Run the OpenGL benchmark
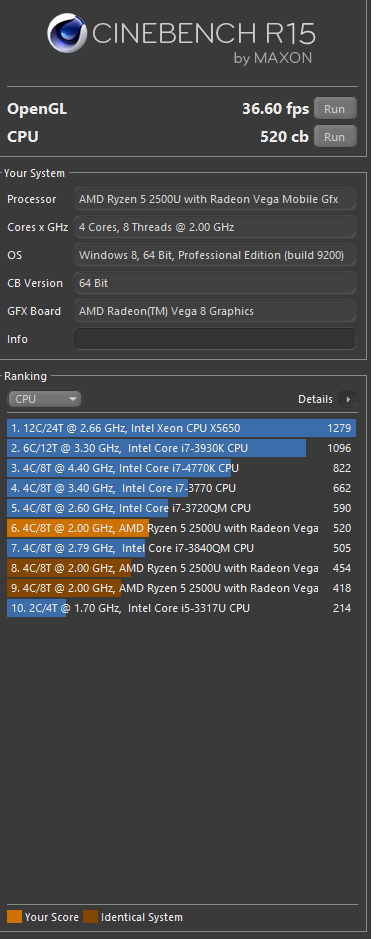The width and height of the screenshot is (376, 939). point(335,109)
